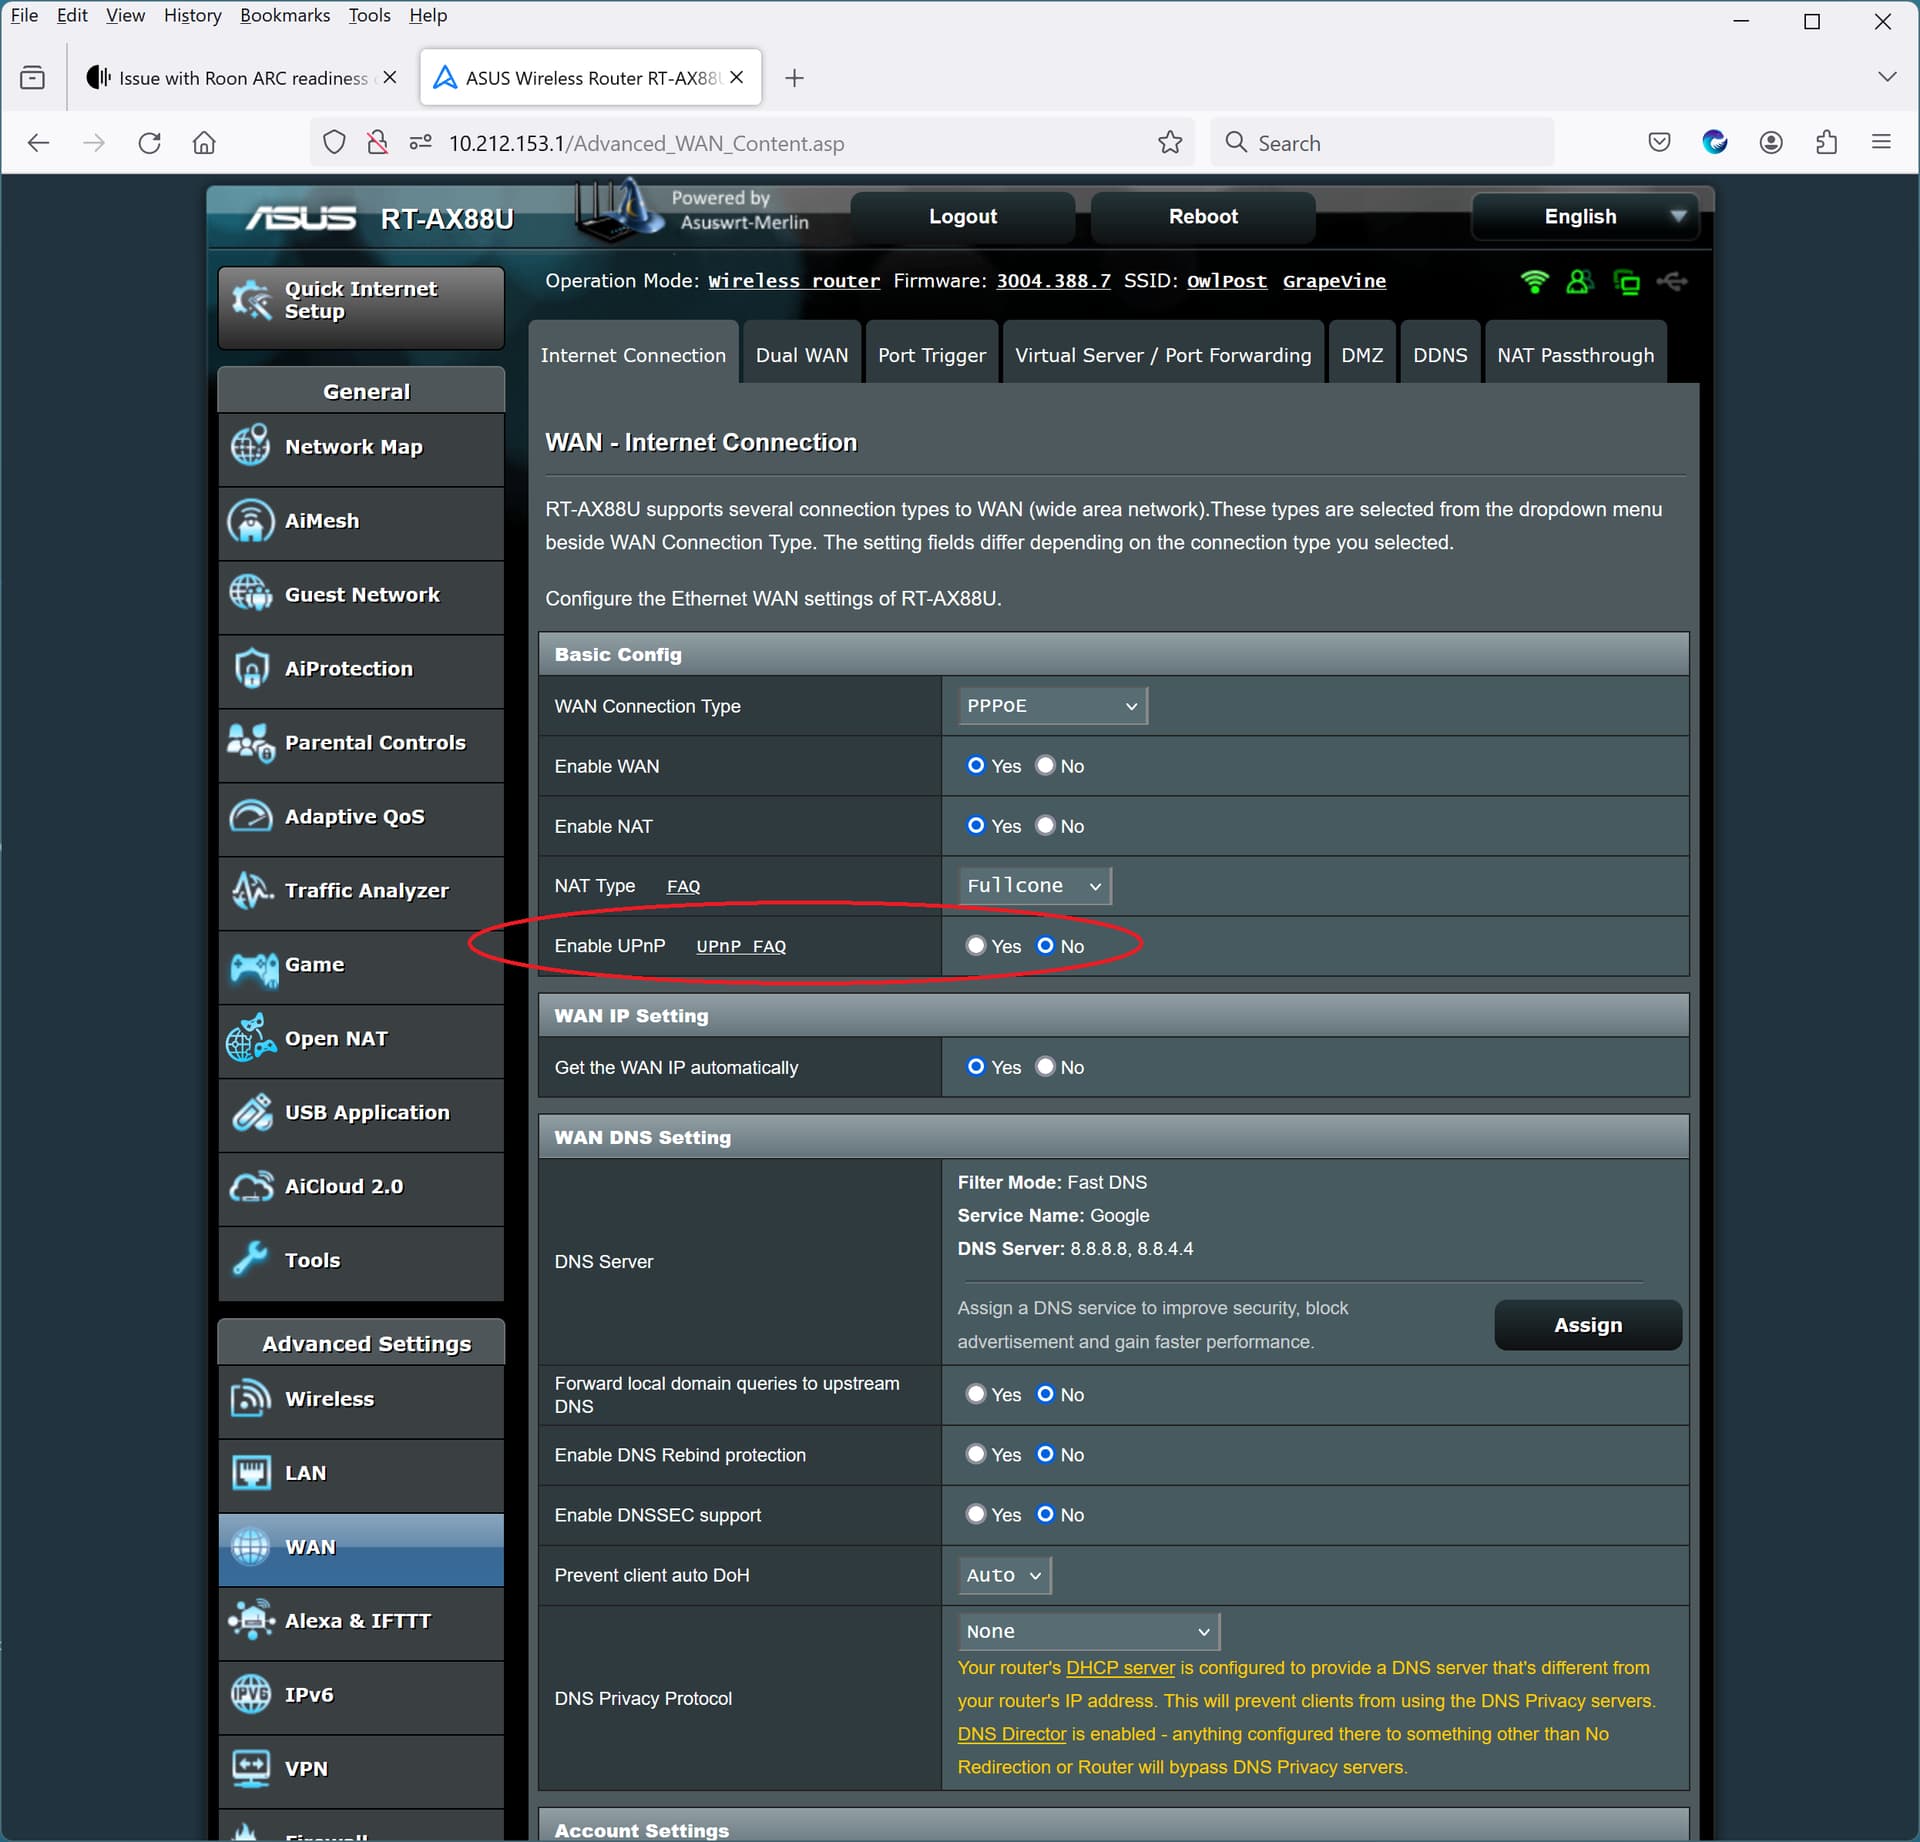Select the AiMesh sidebar icon
Image resolution: width=1920 pixels, height=1842 pixels.
point(251,520)
